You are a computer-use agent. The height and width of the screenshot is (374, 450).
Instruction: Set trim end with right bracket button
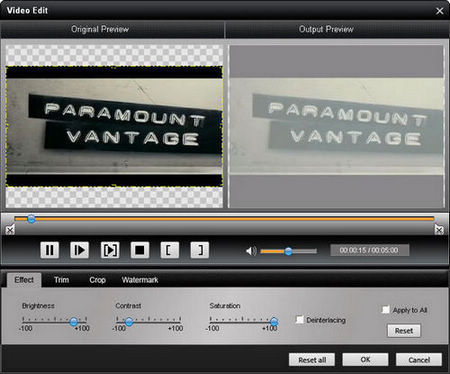pyautogui.click(x=200, y=250)
